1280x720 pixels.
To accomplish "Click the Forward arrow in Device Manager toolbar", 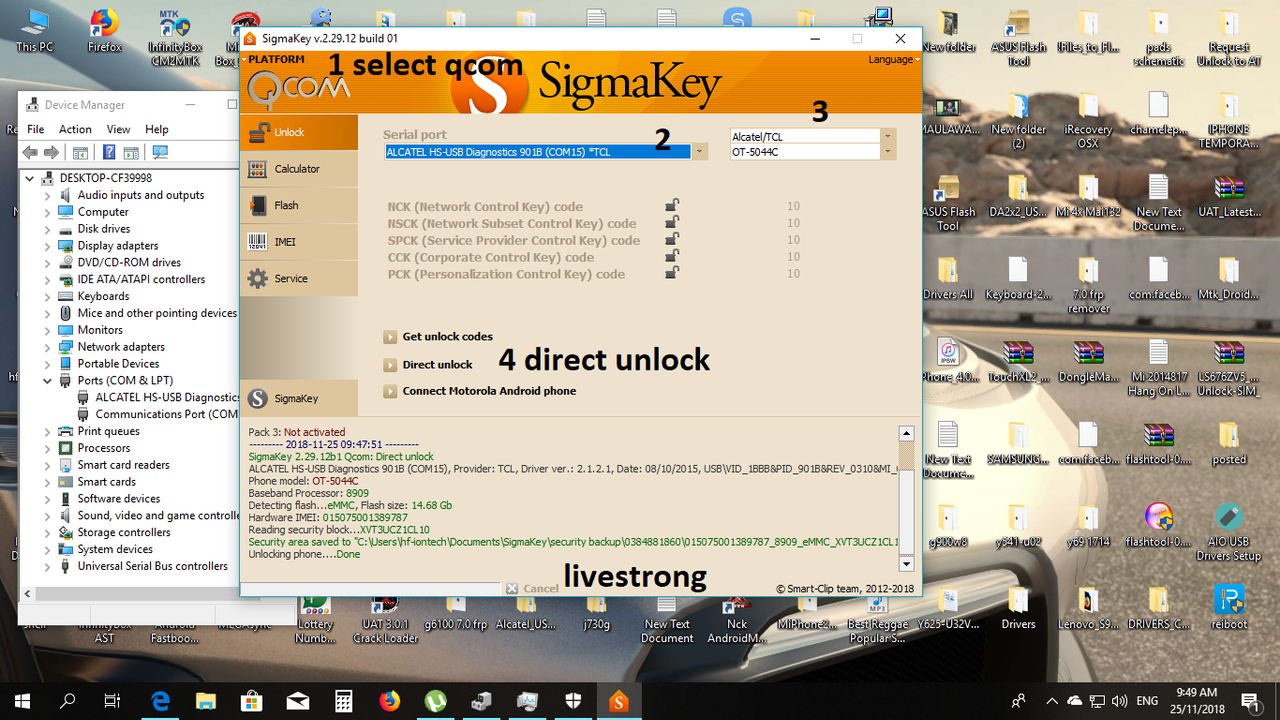I will pyautogui.click(x=51, y=152).
